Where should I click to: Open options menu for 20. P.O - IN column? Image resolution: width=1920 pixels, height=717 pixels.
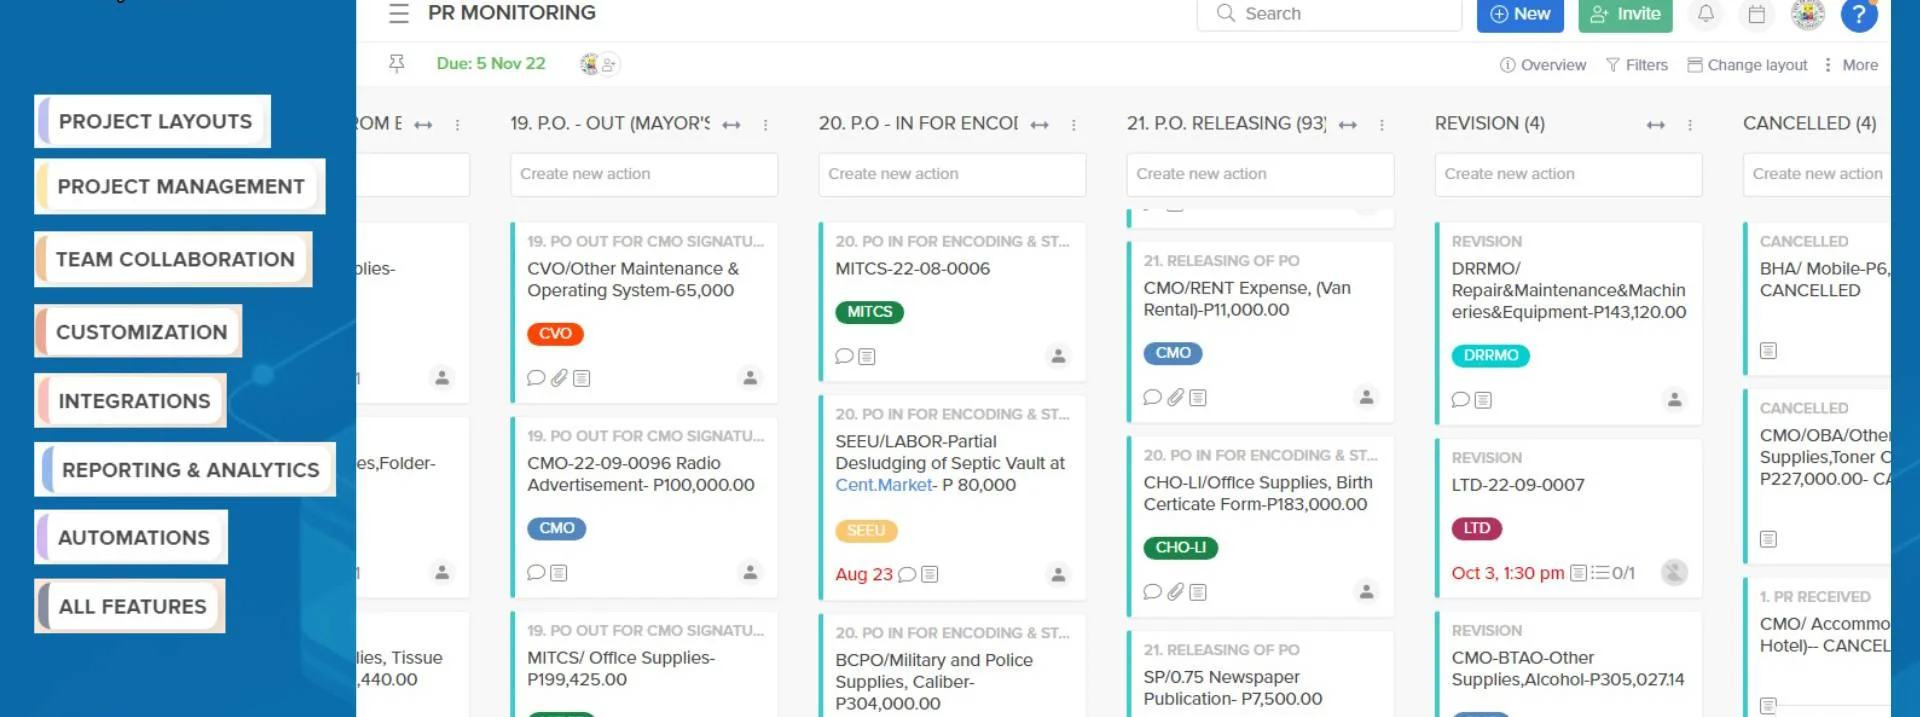[1074, 125]
